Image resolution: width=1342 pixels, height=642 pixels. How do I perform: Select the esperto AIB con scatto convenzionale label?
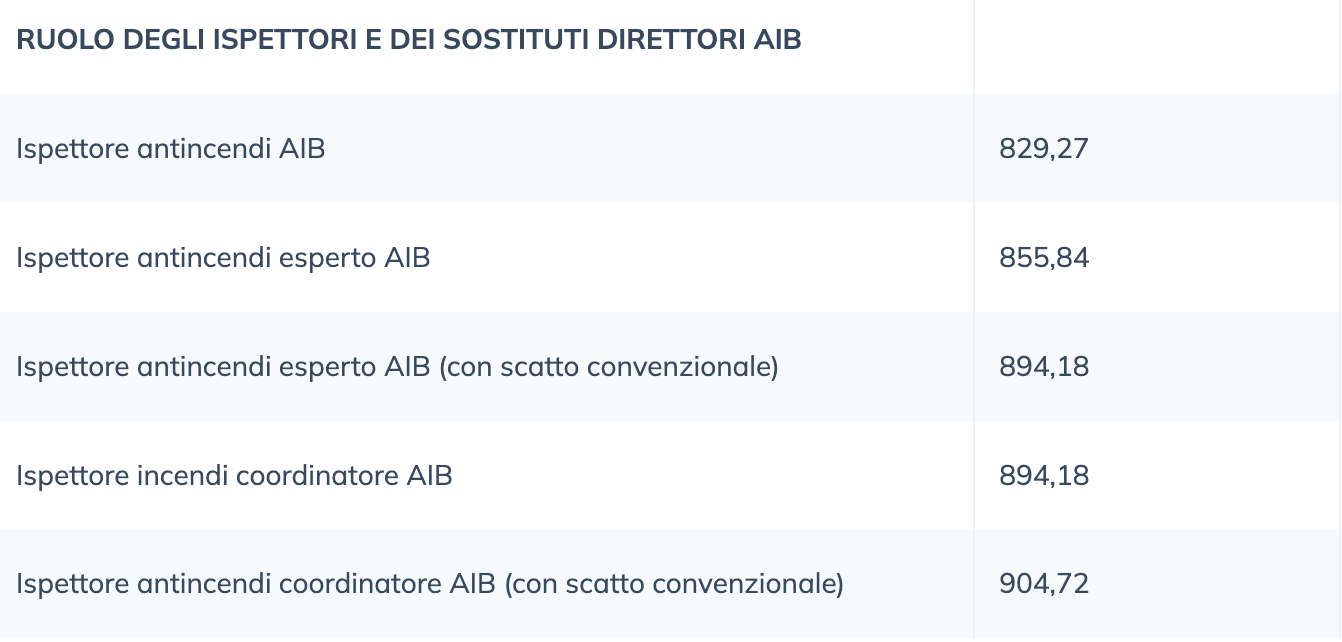397,367
